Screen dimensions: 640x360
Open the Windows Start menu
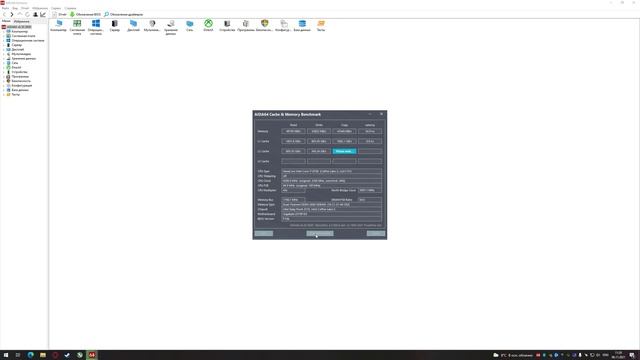click(6, 355)
